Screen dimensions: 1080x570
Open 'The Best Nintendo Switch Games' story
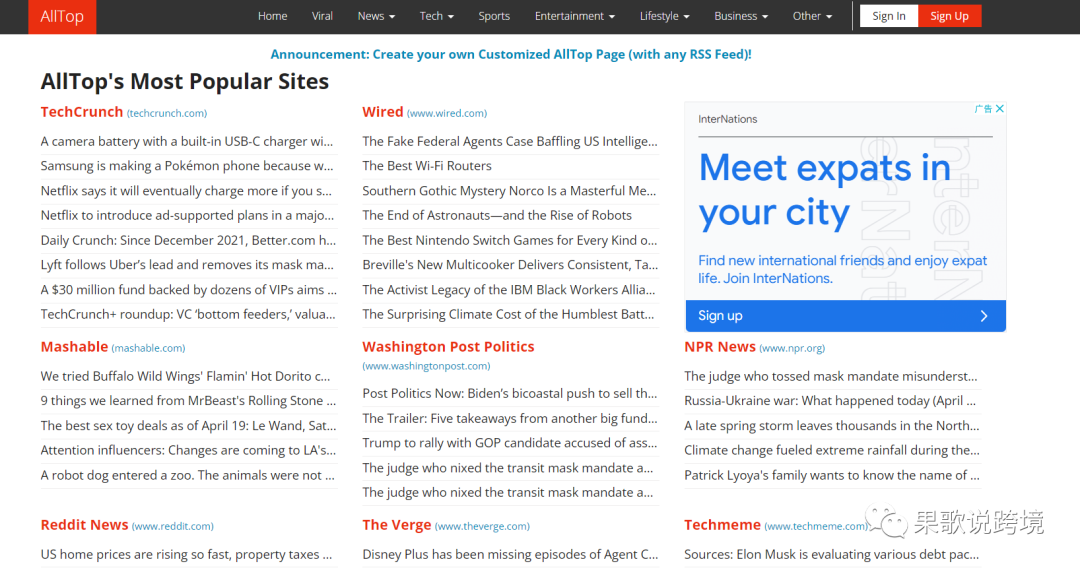click(510, 240)
